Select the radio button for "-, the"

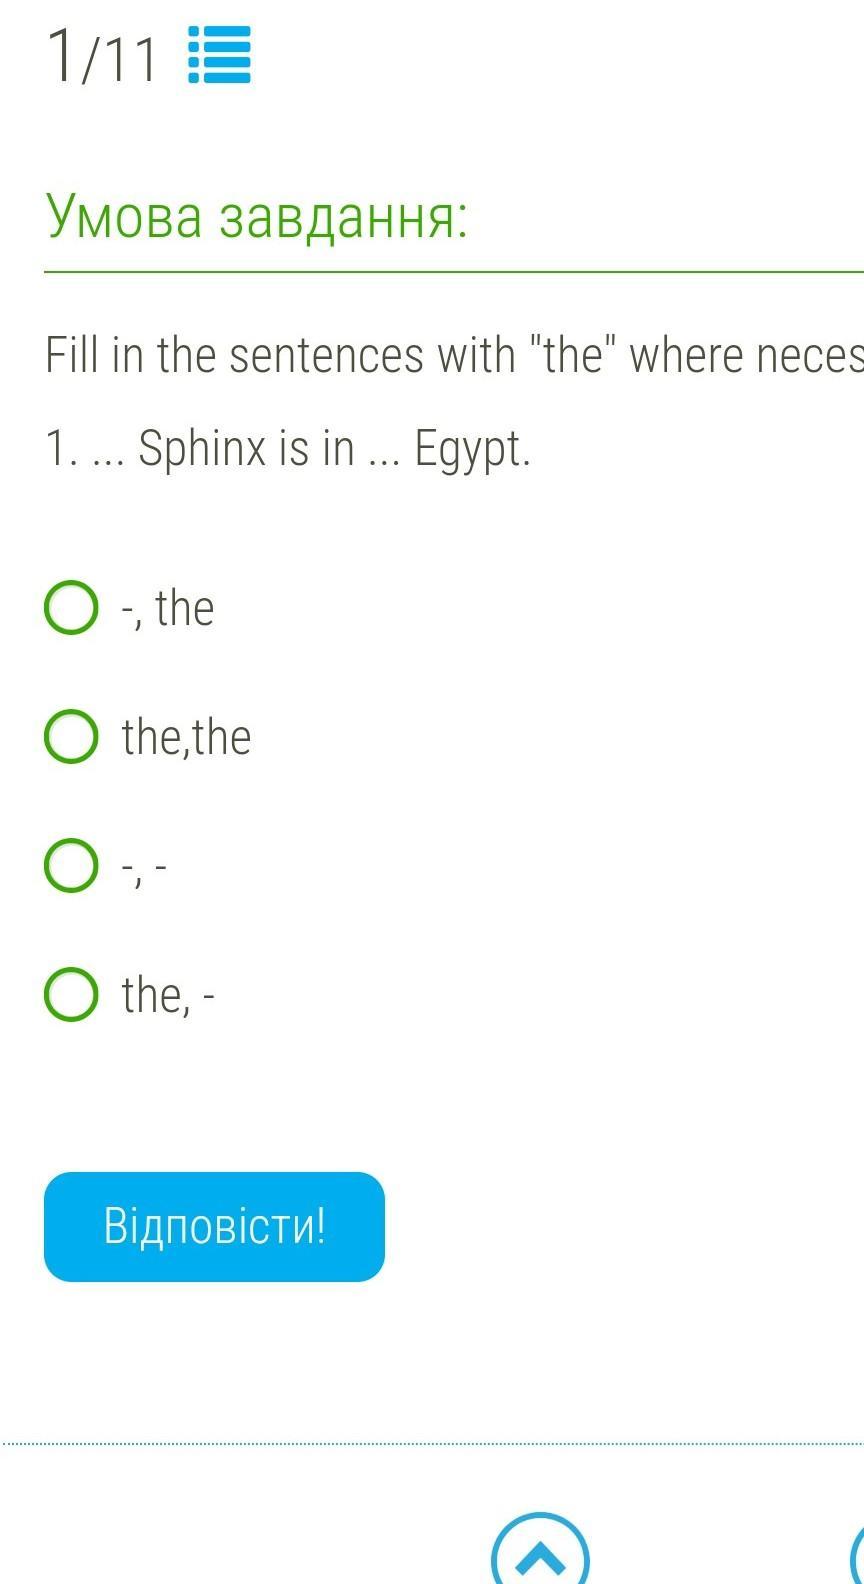(72, 608)
